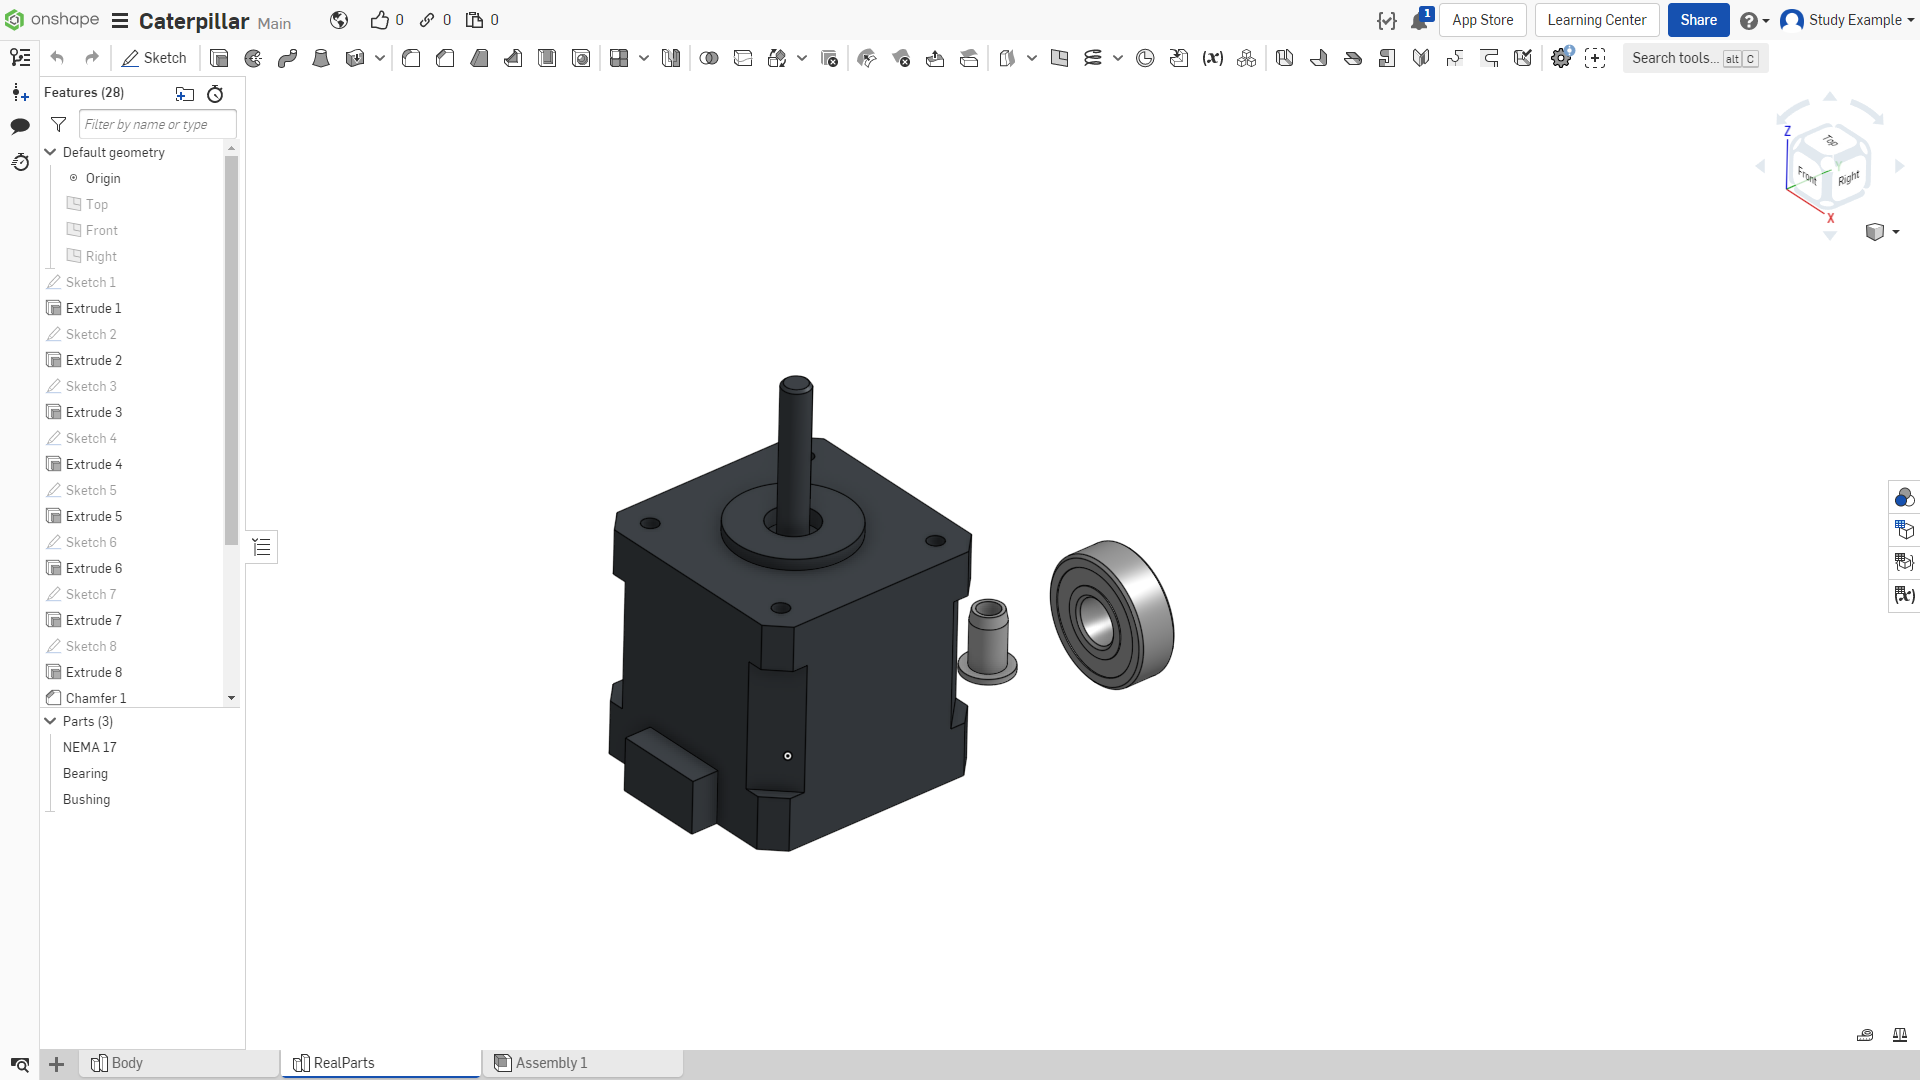Click the Redo arrow

click(x=92, y=58)
